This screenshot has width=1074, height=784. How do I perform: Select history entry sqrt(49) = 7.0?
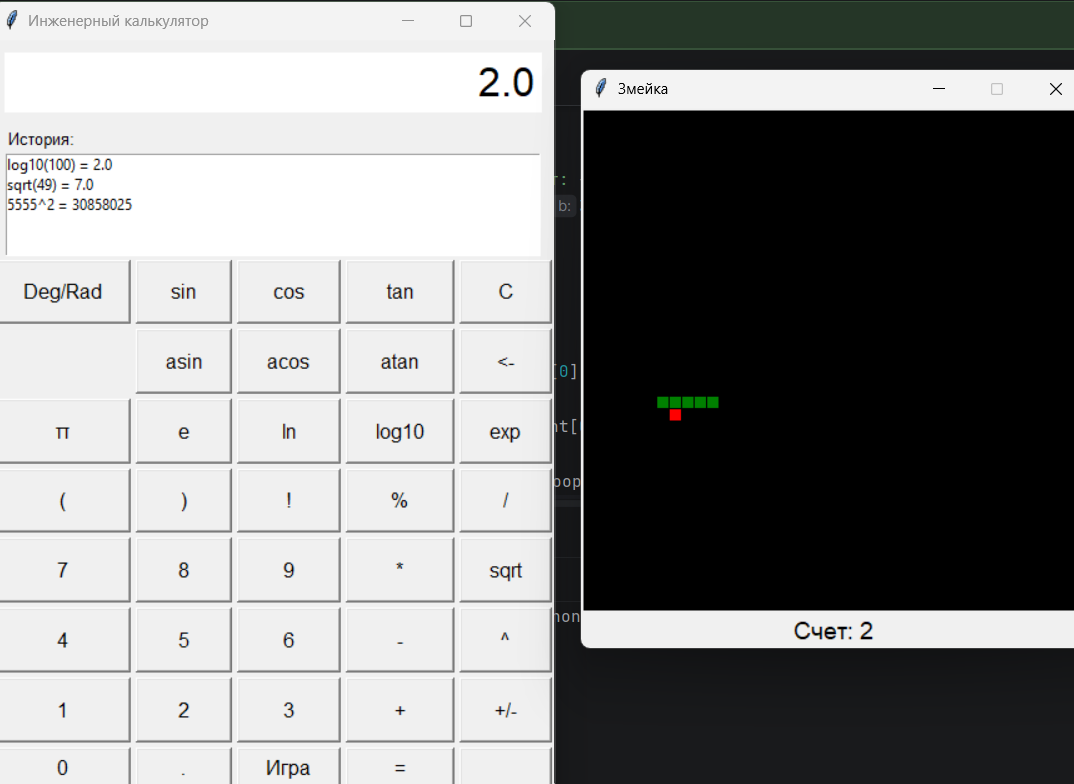pos(50,185)
